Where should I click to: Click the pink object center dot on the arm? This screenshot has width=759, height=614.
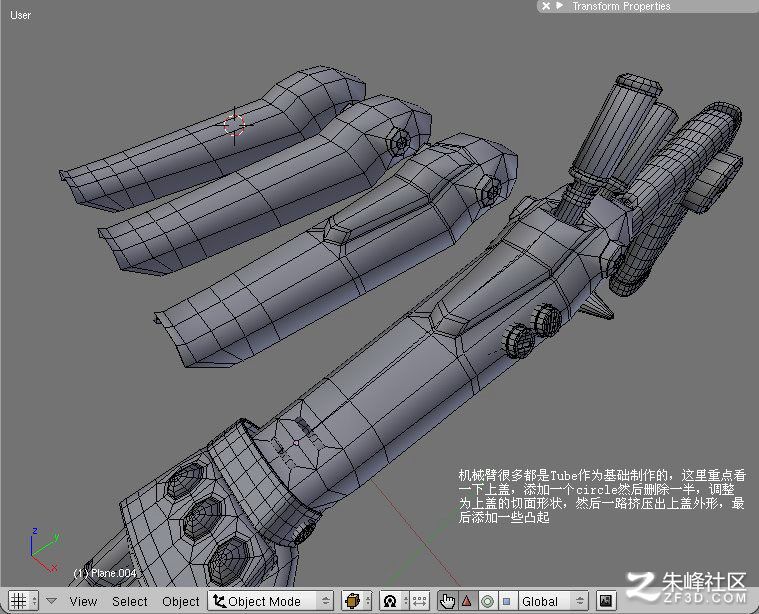pyautogui.click(x=296, y=443)
